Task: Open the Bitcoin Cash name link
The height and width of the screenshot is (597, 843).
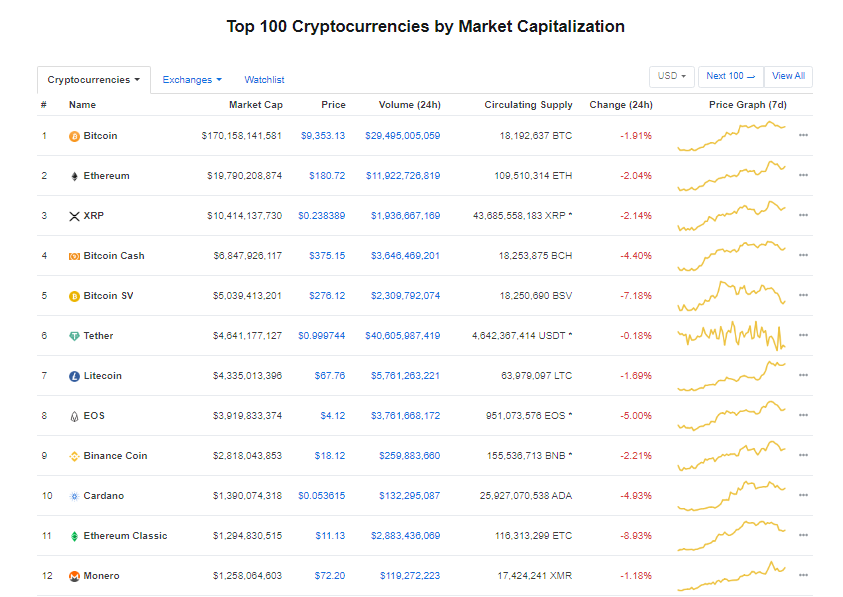Action: 114,256
